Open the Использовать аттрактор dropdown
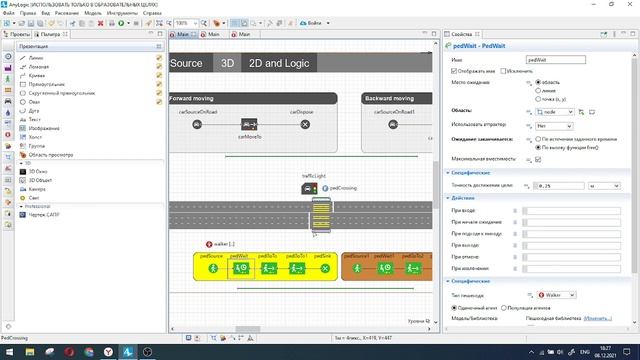The height and width of the screenshot is (360, 640). point(554,126)
